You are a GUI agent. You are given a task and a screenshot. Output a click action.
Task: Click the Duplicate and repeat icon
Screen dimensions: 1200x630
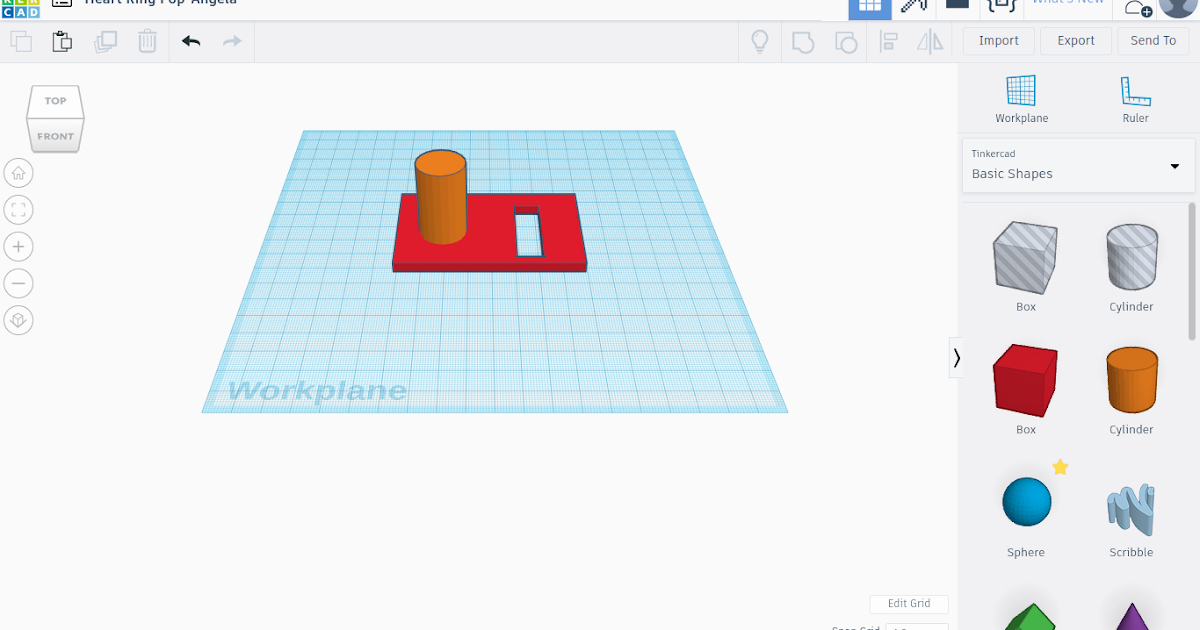pyautogui.click(x=105, y=41)
